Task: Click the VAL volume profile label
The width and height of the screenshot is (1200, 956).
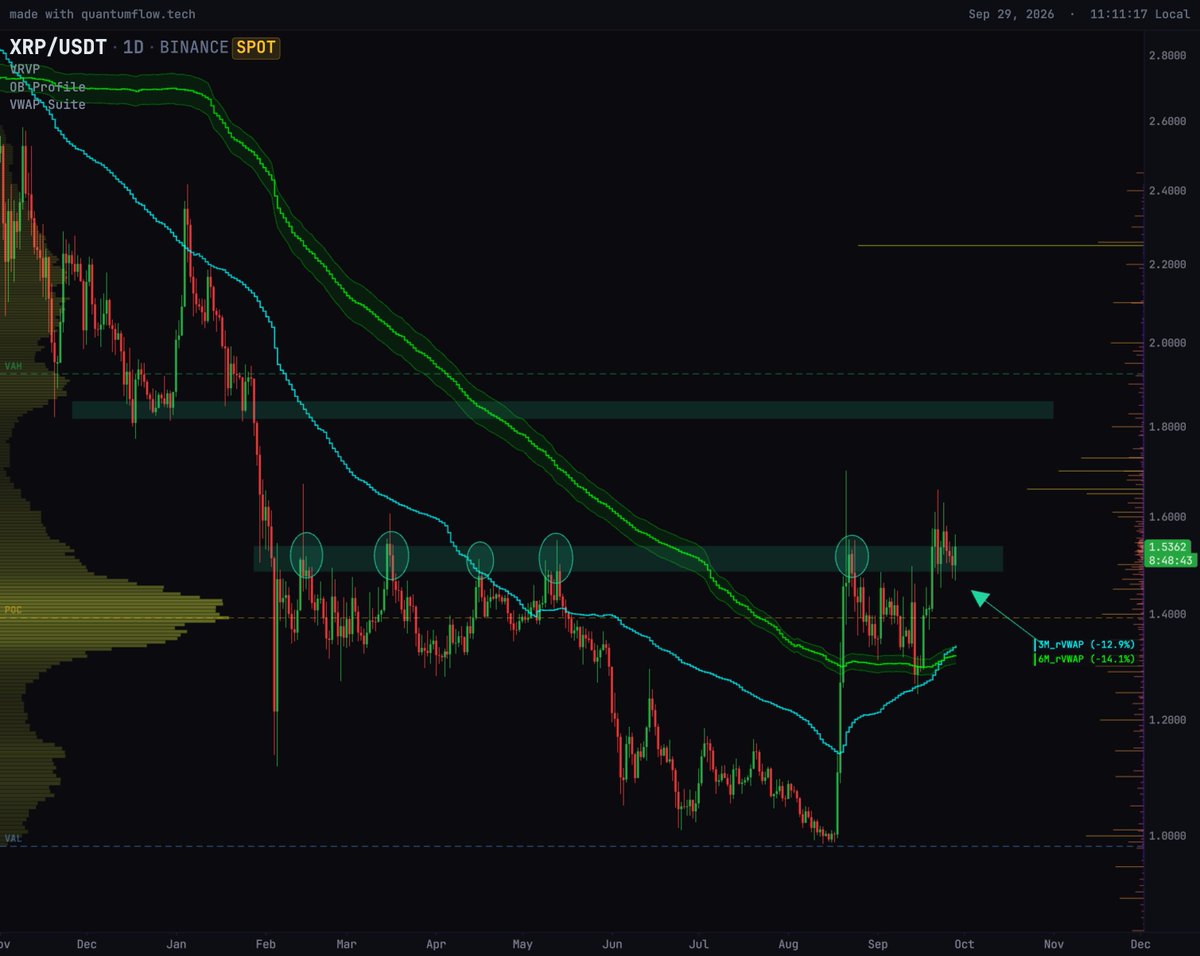Action: pyautogui.click(x=12, y=838)
